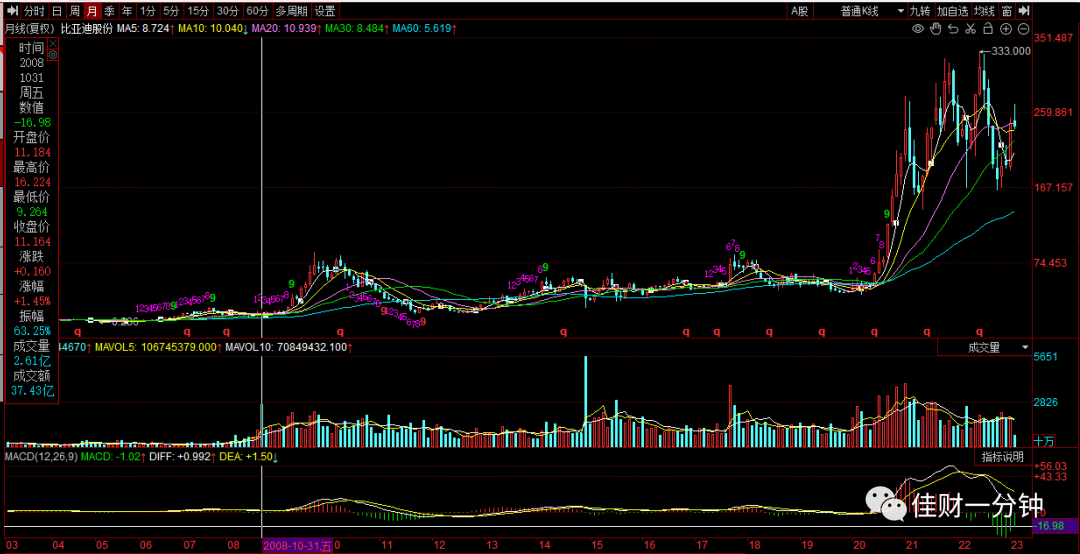
Task: Toggle the 均线 moving average button
Action: pyautogui.click(x=985, y=11)
